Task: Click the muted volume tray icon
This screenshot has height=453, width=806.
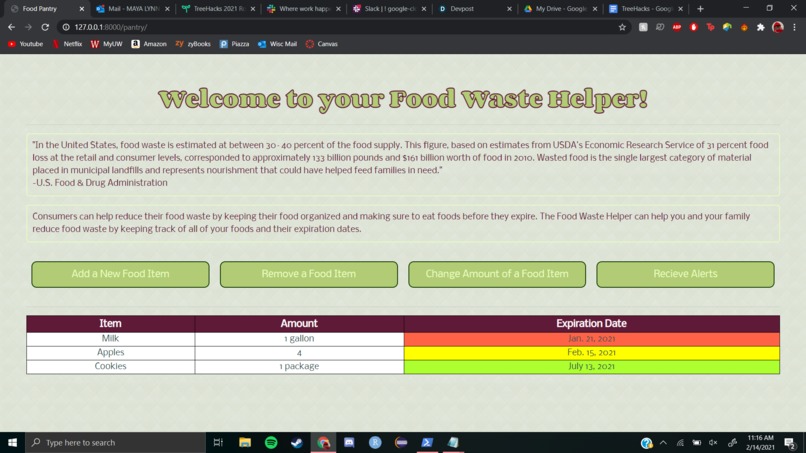Action: (x=713, y=442)
